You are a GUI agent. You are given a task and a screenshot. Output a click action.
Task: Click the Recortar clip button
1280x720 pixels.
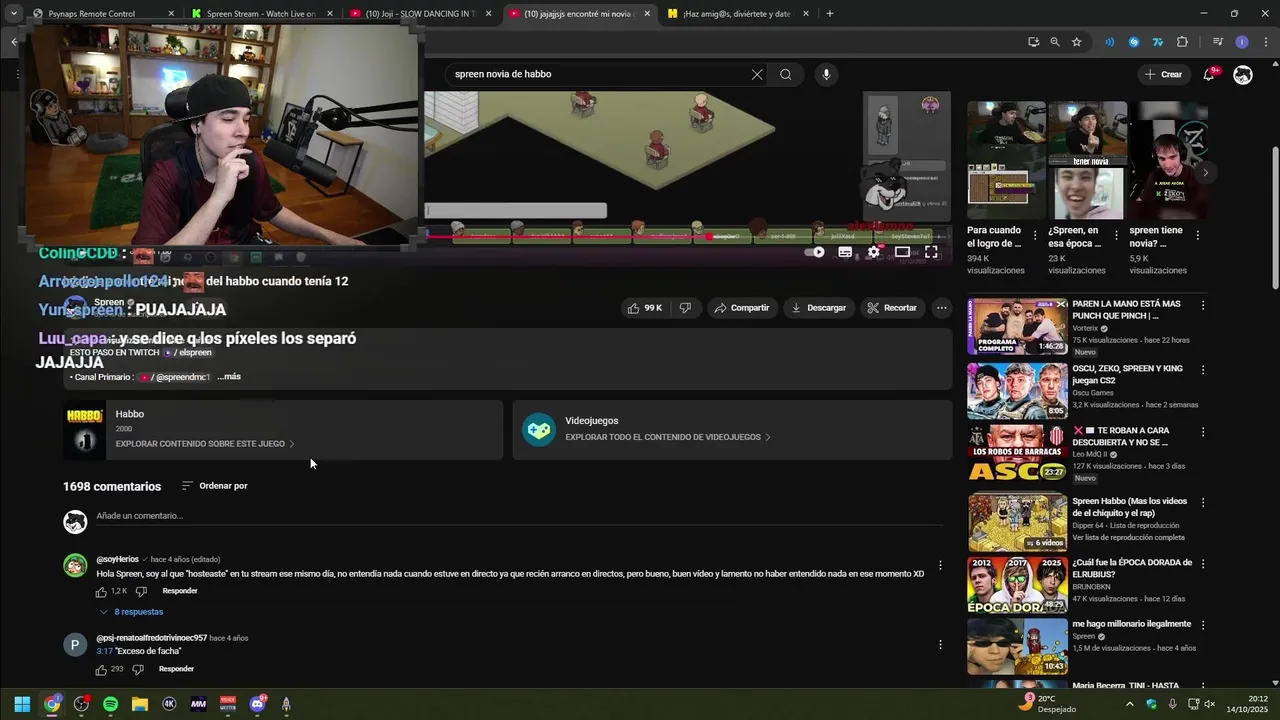coord(892,308)
